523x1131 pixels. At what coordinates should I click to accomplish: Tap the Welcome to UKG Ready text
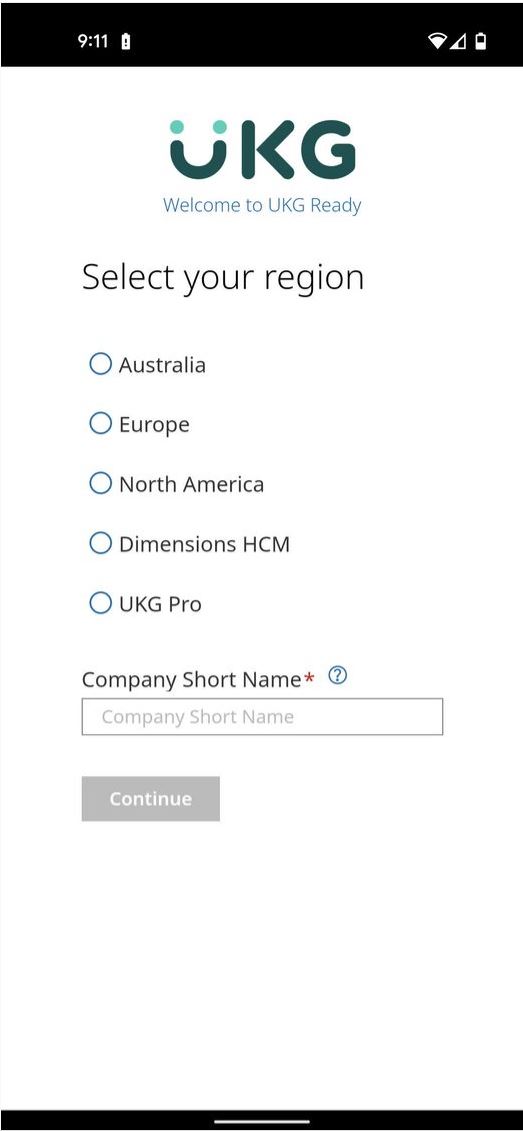pos(262,206)
